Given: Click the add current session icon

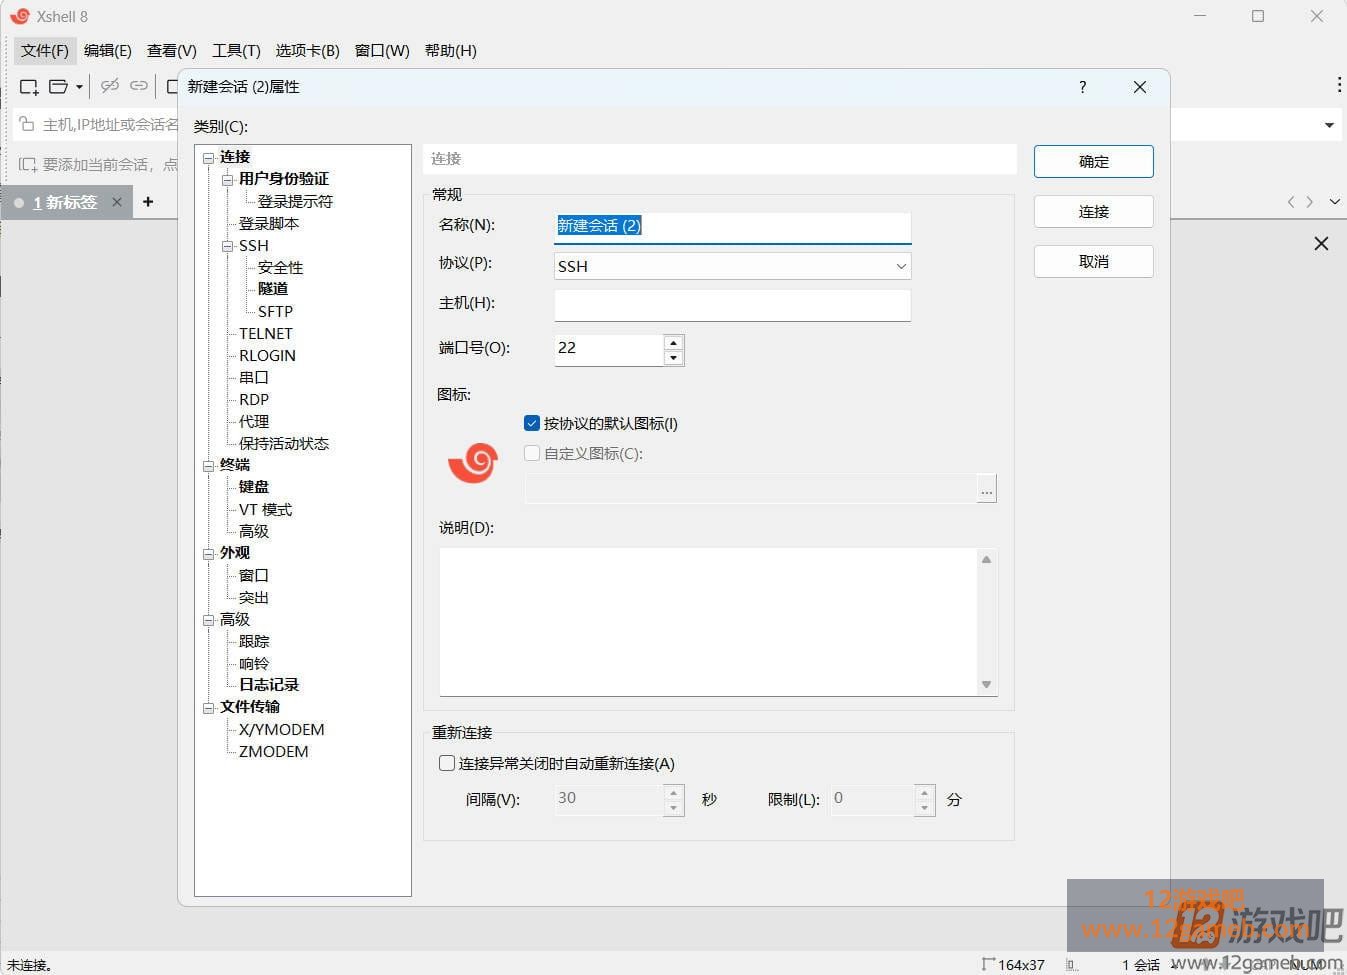Looking at the screenshot, I should (x=27, y=164).
